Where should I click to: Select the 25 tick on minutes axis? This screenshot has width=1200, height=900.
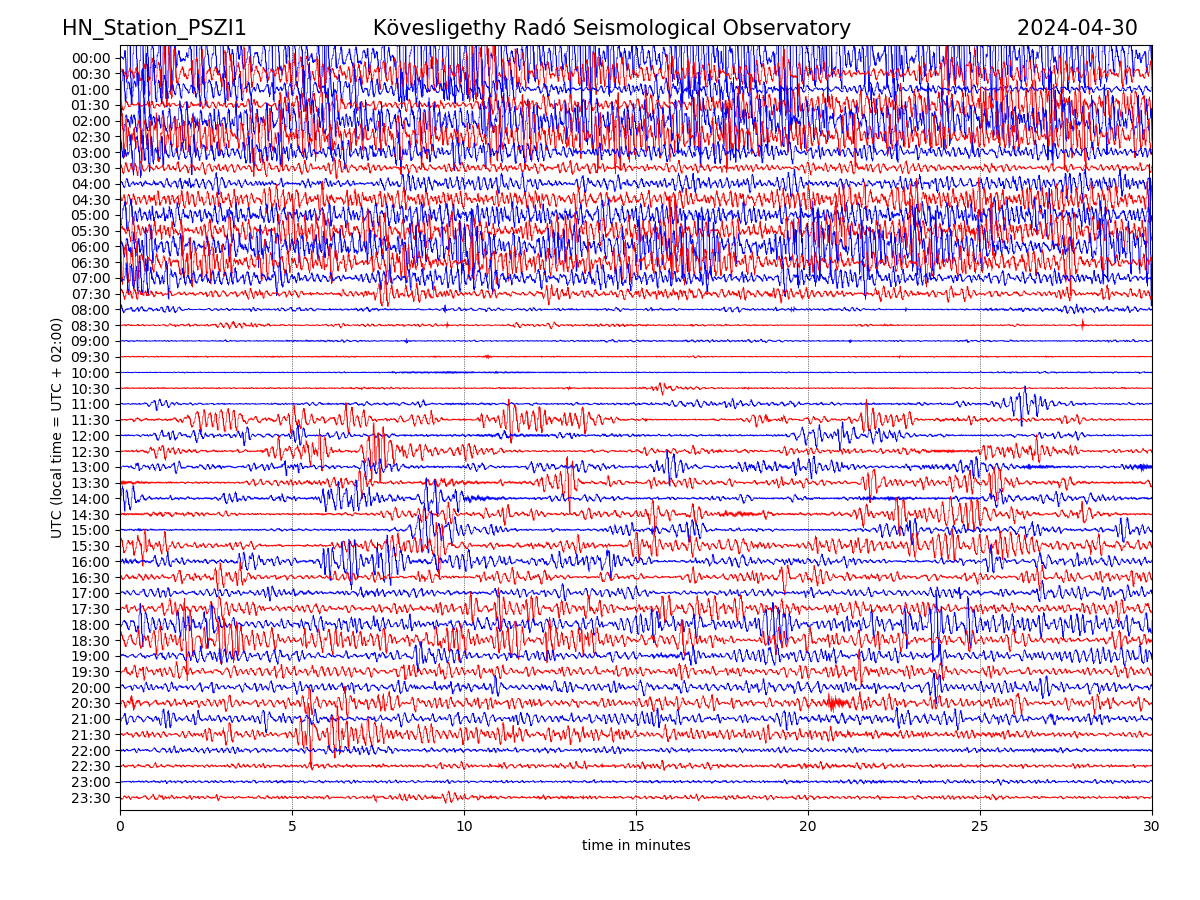tap(980, 827)
